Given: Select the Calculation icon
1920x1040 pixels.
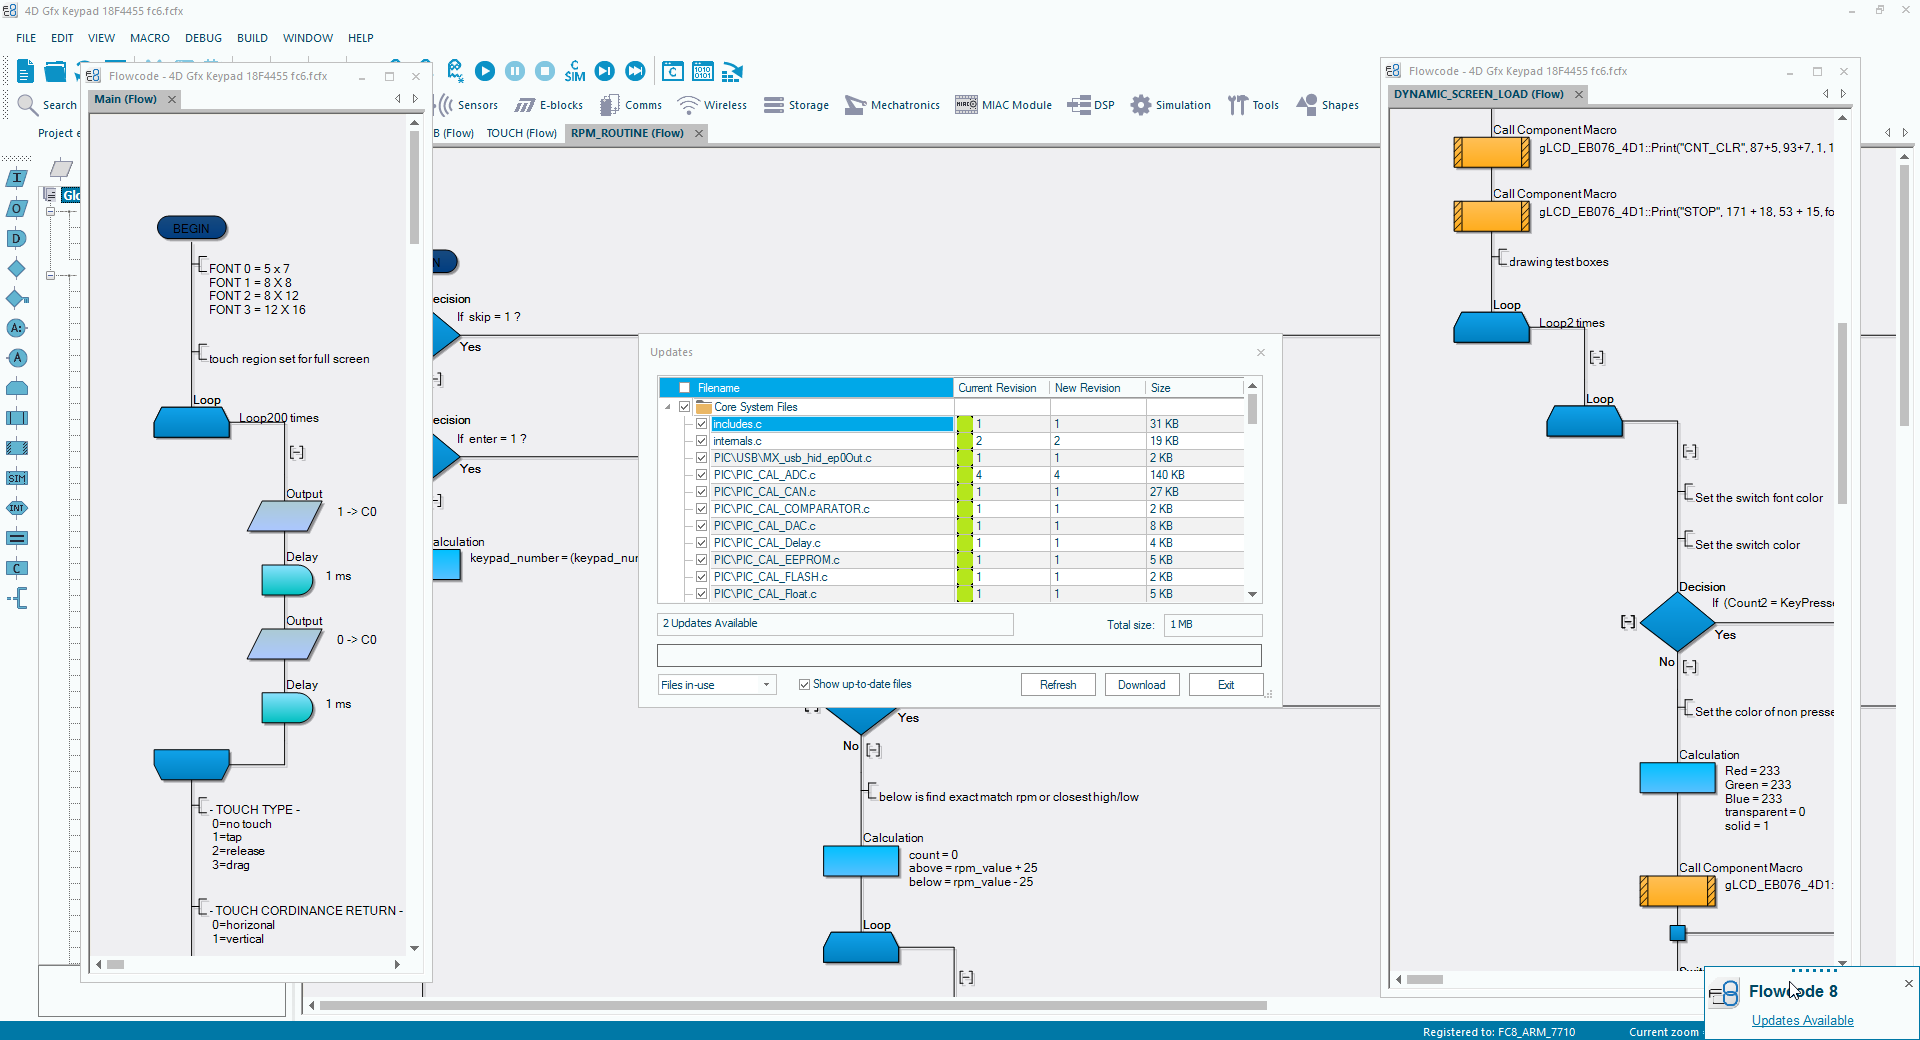Looking at the screenshot, I should coord(17,538).
